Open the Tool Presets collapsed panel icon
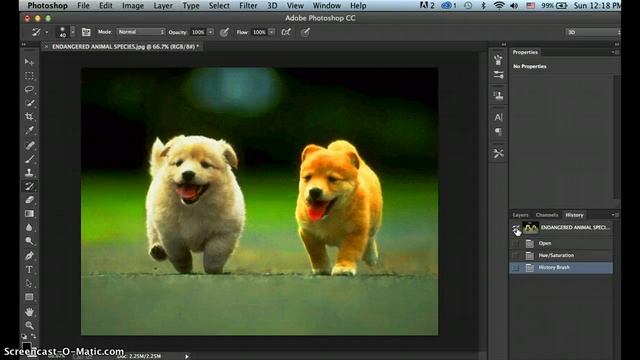 point(498,153)
